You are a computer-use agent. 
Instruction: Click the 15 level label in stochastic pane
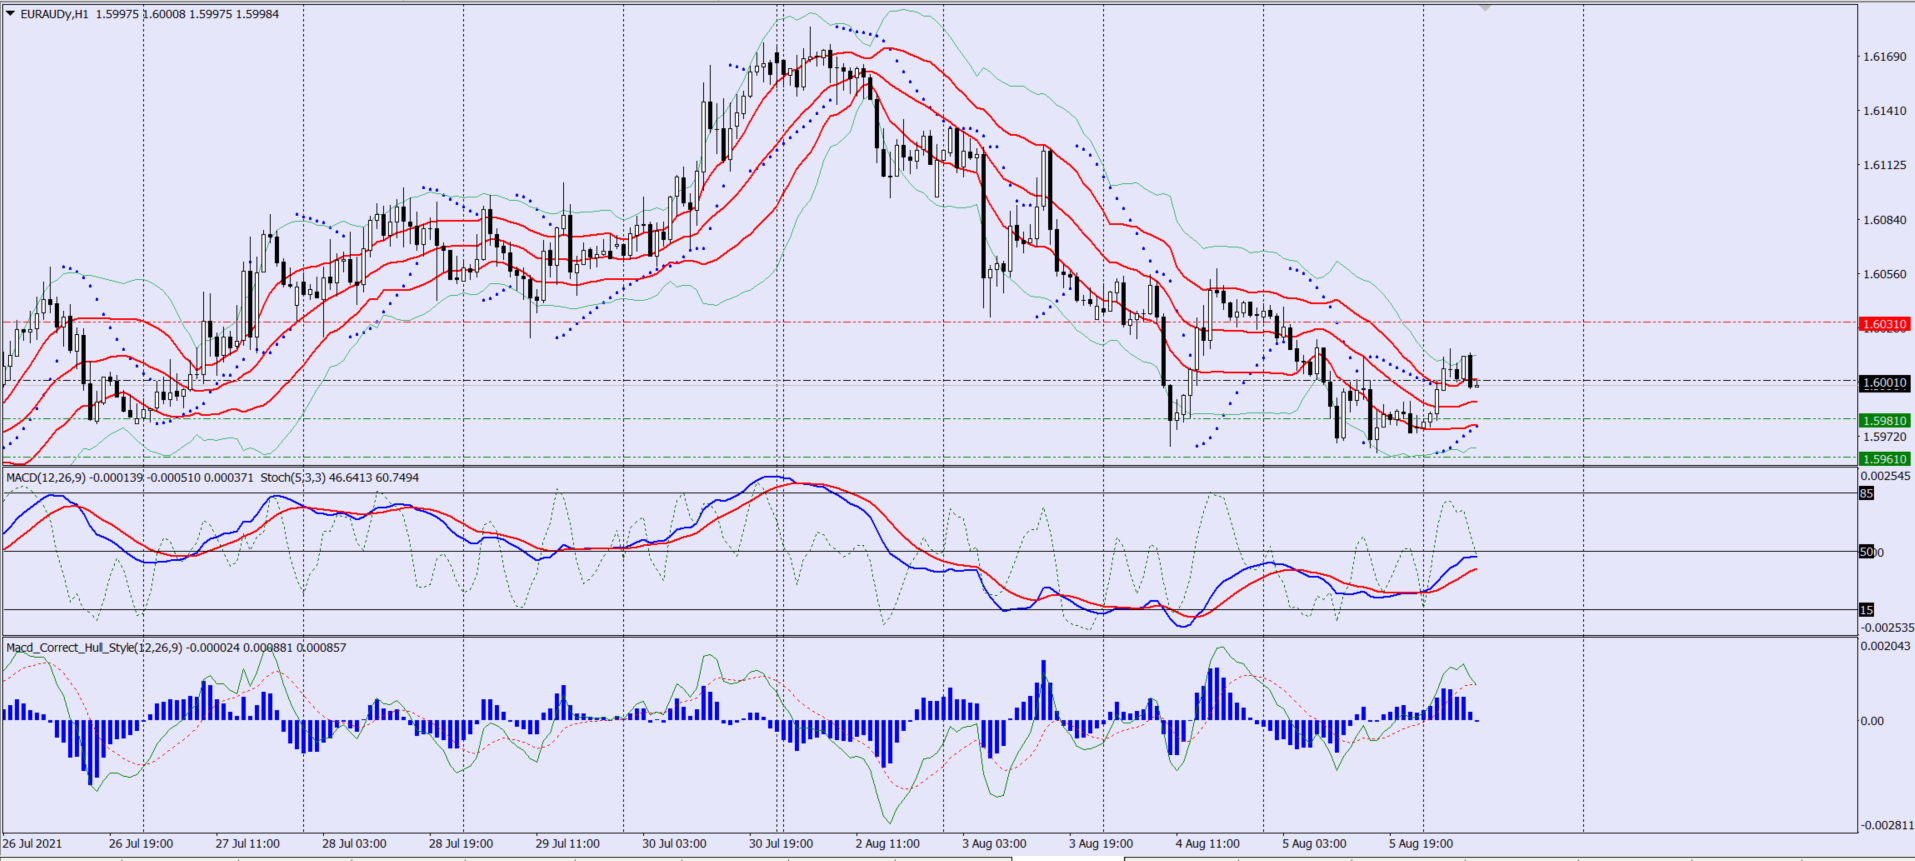point(1866,610)
